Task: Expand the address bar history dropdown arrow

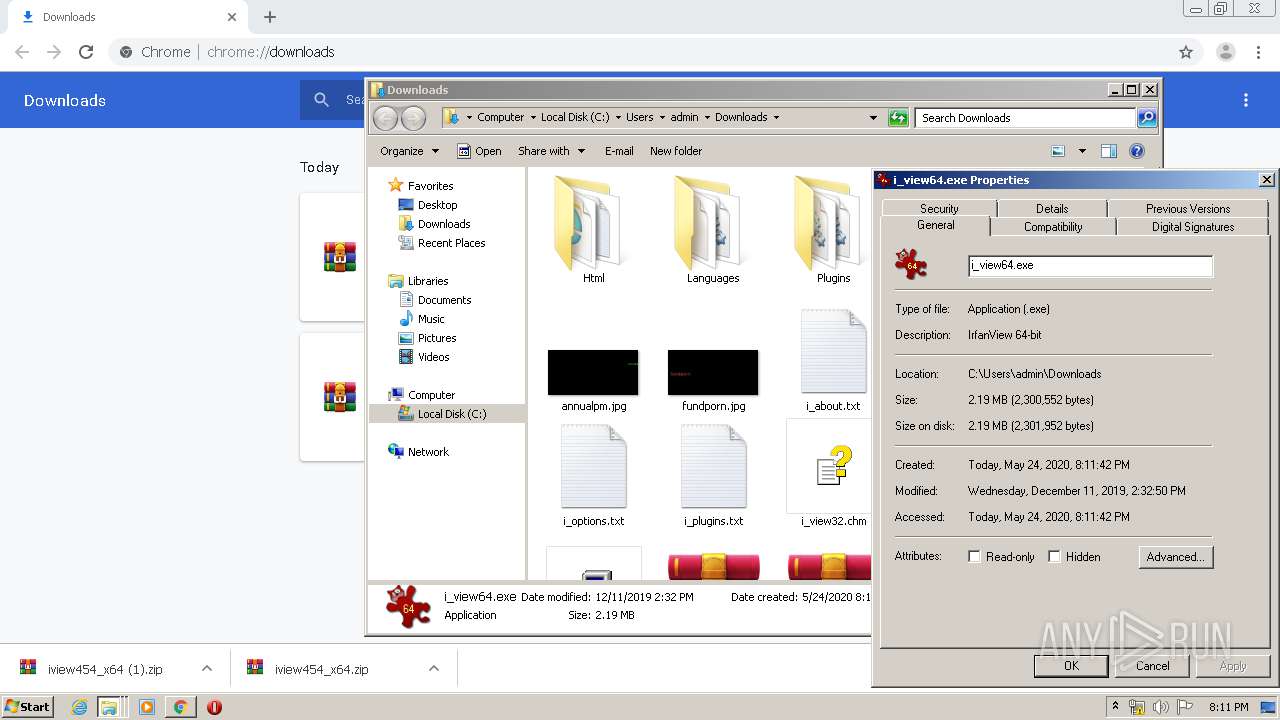Action: [873, 118]
